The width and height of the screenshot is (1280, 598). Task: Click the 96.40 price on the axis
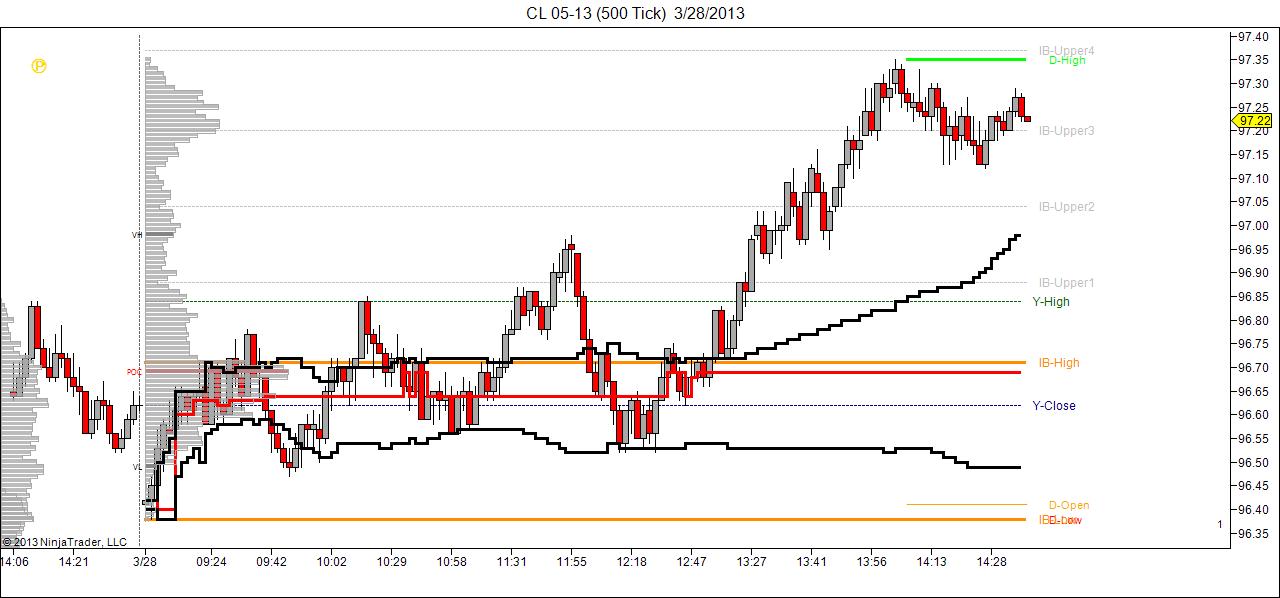[x=1252, y=509]
